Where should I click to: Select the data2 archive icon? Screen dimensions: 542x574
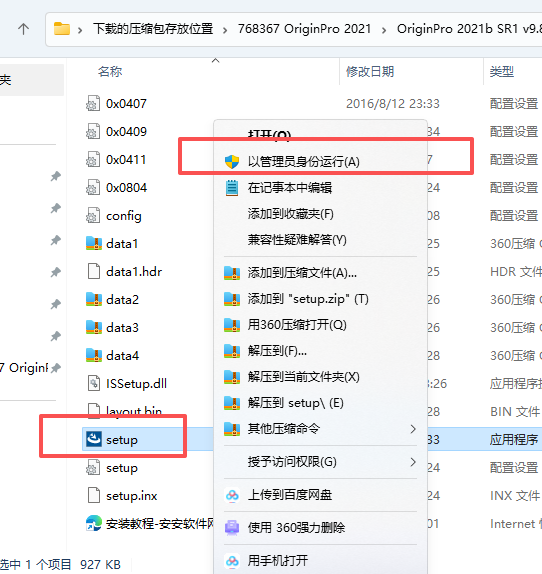[x=94, y=299]
